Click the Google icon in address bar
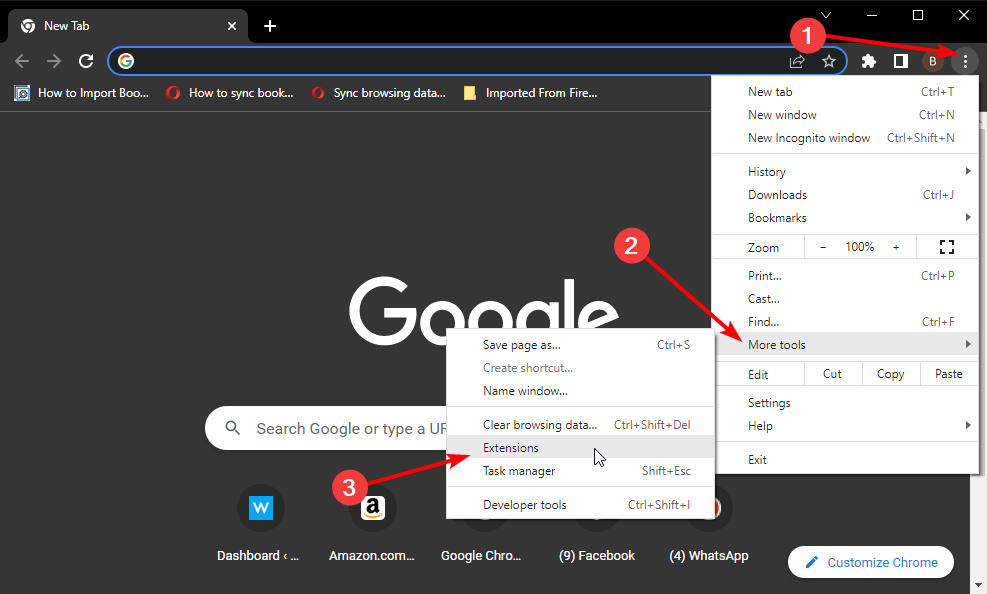987x594 pixels. click(126, 61)
